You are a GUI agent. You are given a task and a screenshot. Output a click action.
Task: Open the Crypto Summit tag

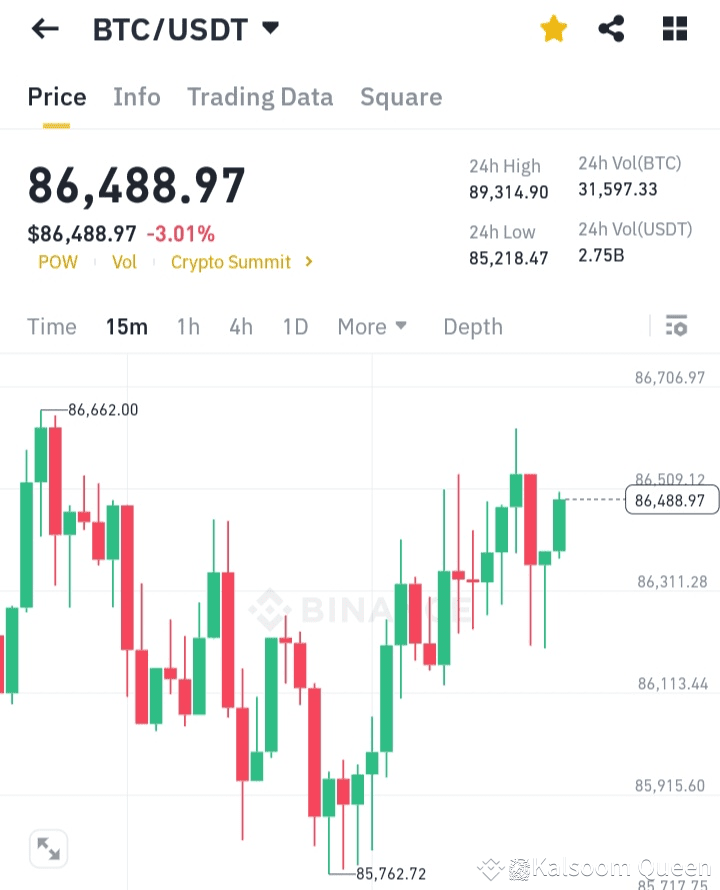tap(230, 262)
